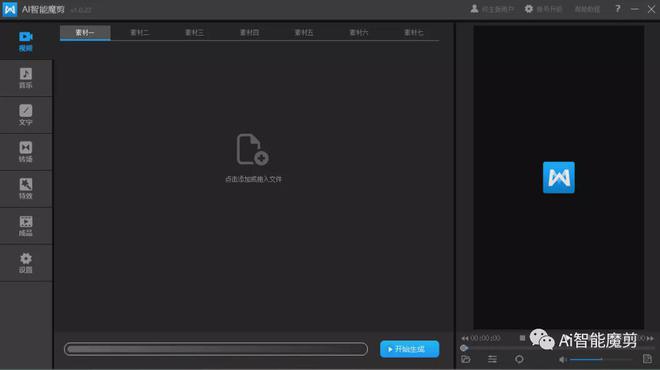The width and height of the screenshot is (660, 370).
Task: Switch to the 素材五 tab
Action: (304, 32)
